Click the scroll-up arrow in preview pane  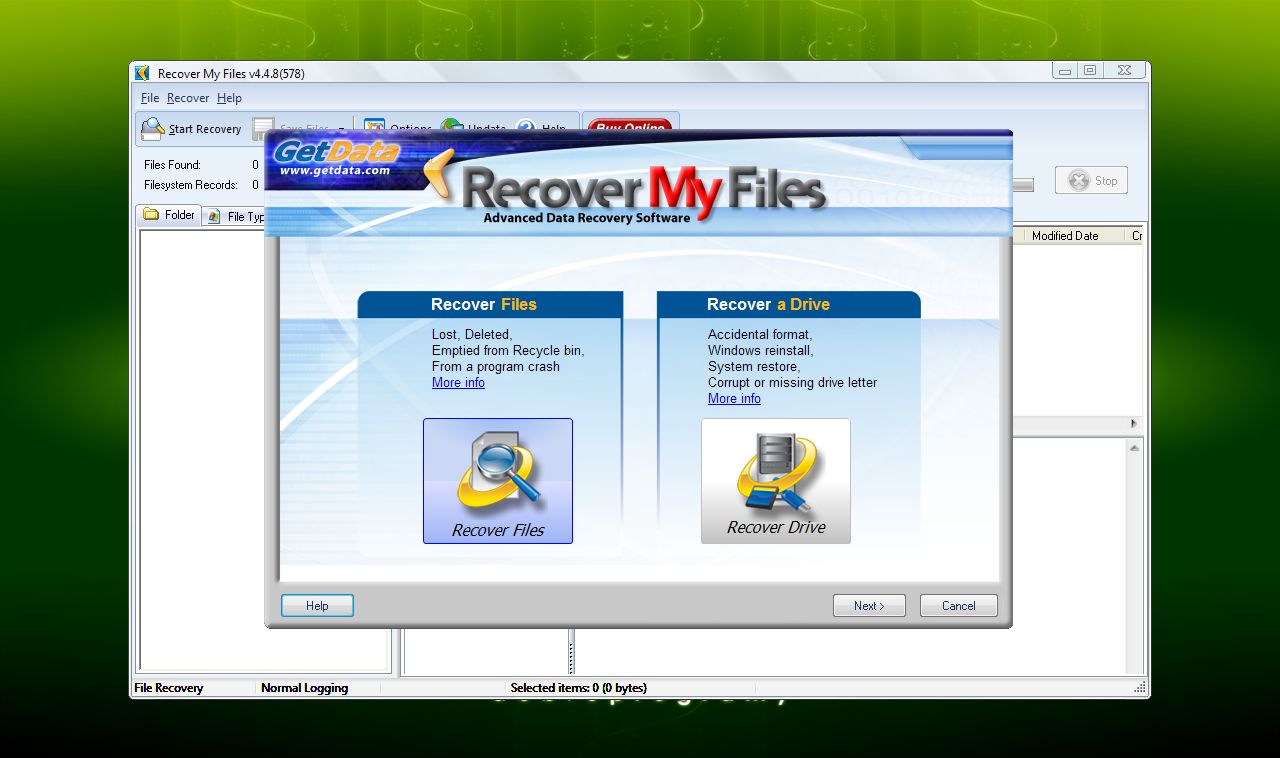(1134, 448)
